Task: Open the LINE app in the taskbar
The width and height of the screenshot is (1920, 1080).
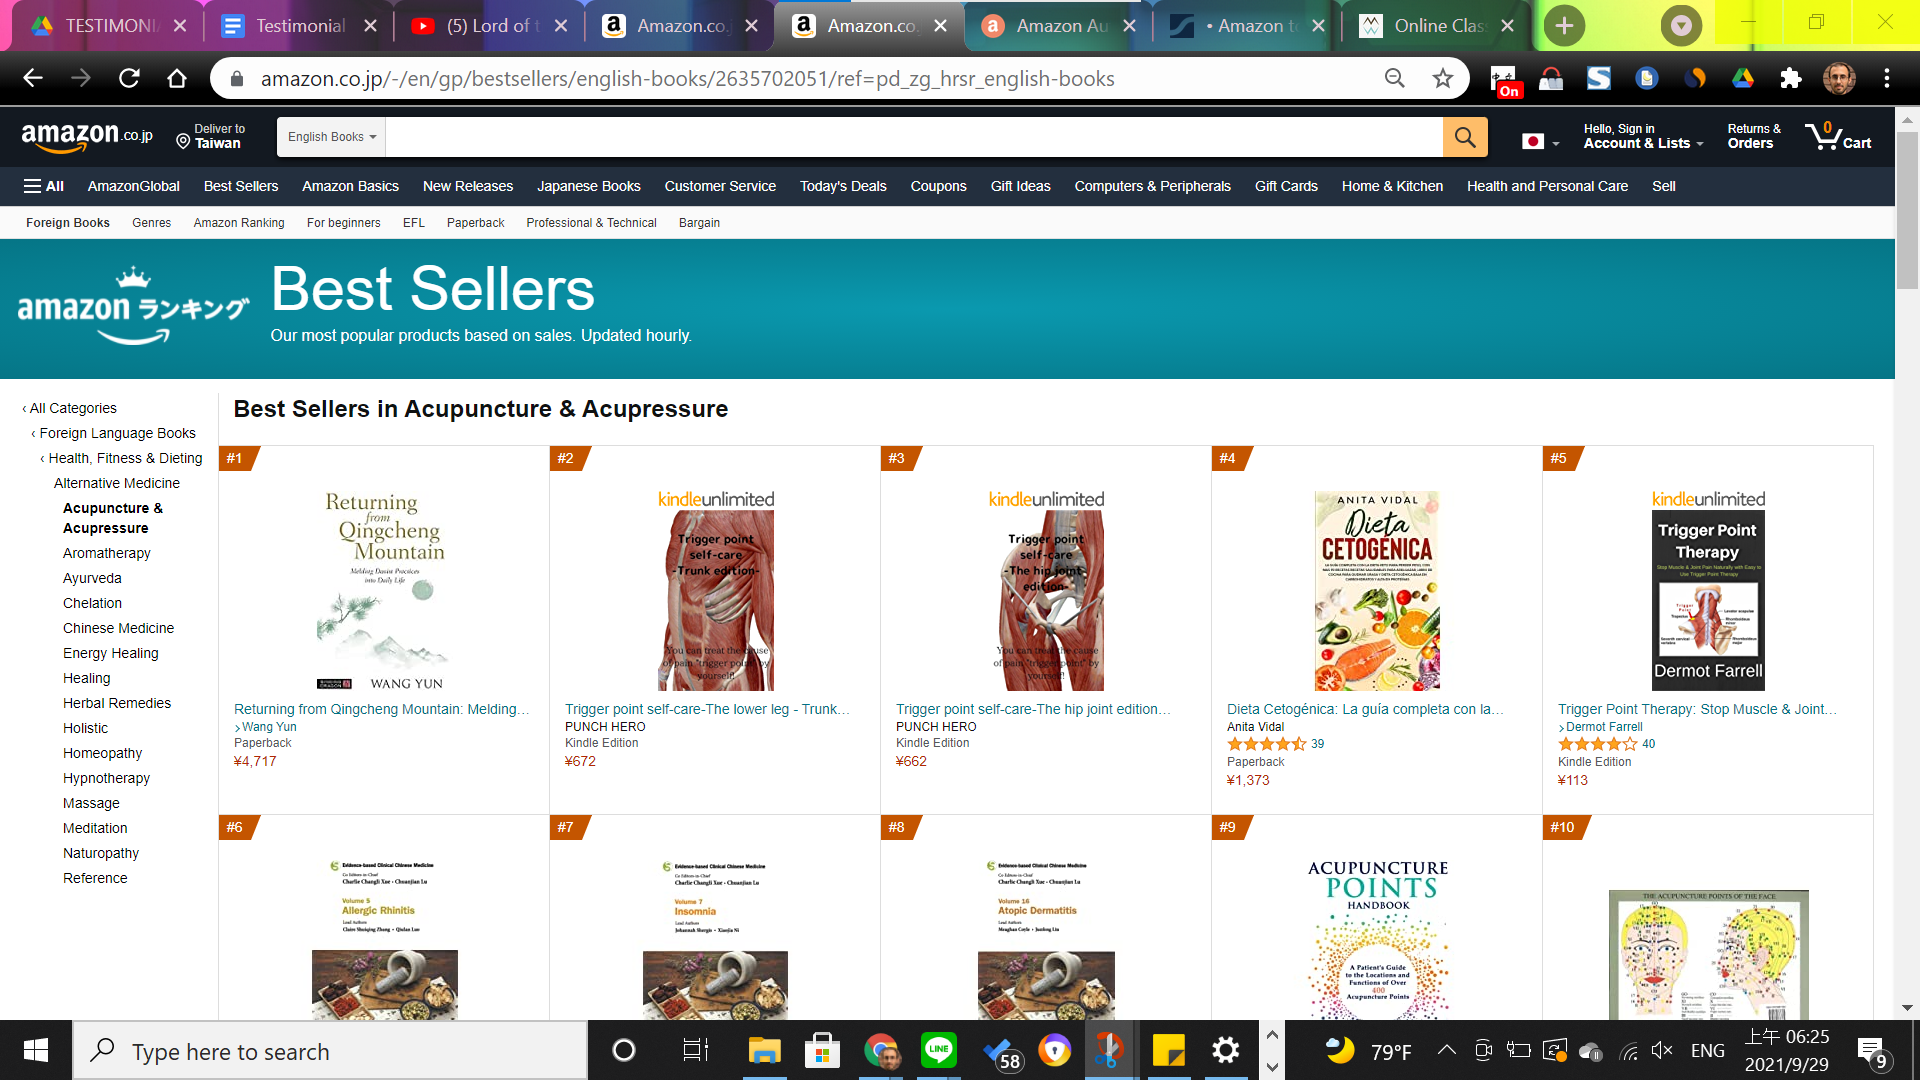Action: [x=938, y=1050]
